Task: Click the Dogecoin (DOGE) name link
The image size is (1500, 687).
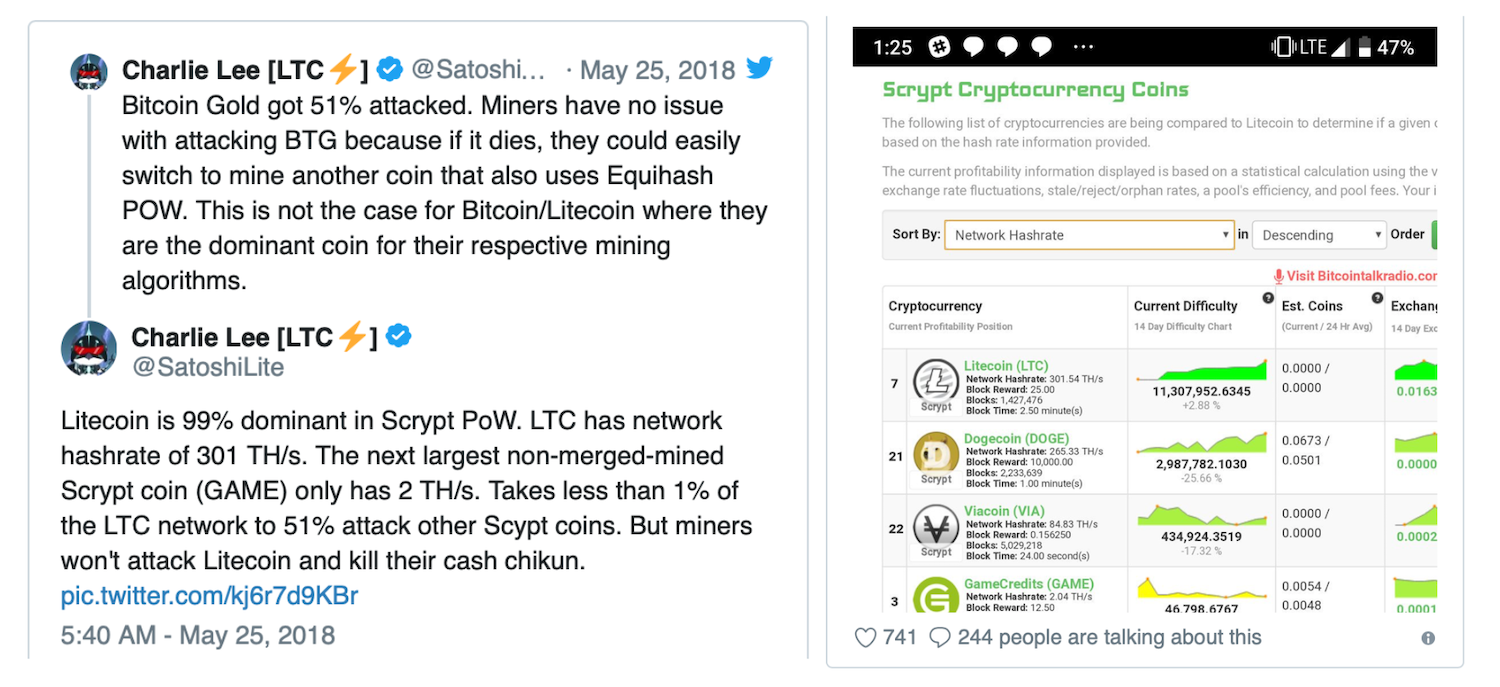Action: tap(1016, 439)
